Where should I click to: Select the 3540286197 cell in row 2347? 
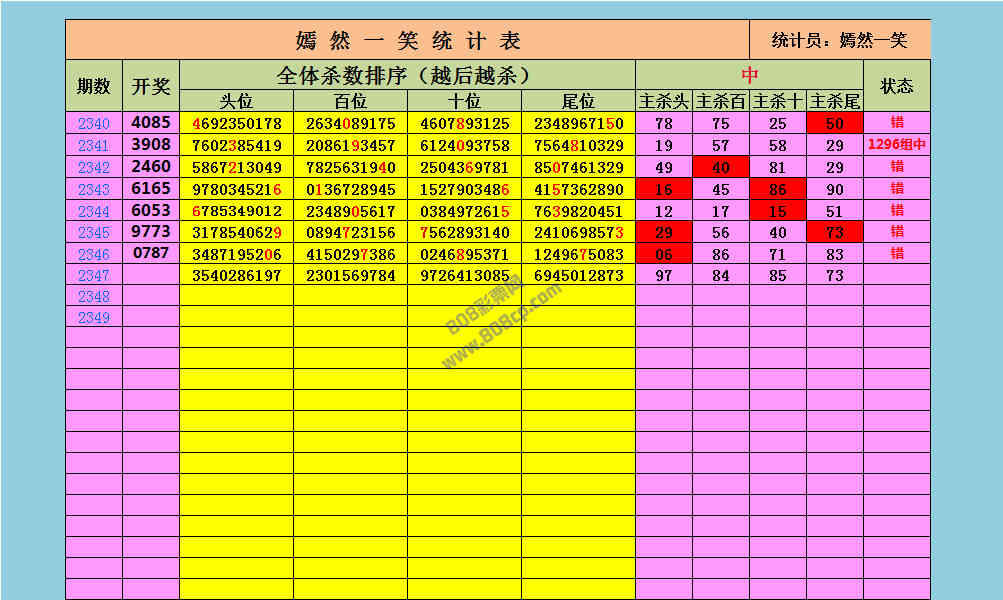tap(237, 275)
